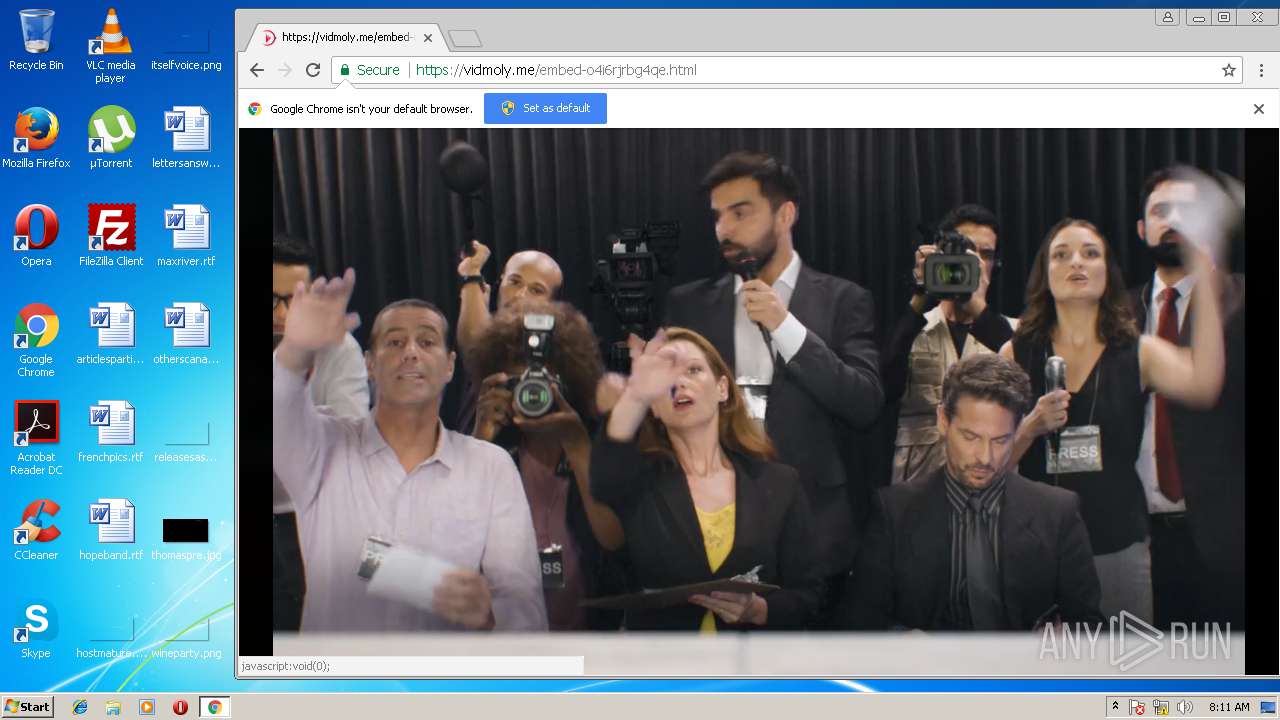Select articlesparti... document icon

[111, 334]
